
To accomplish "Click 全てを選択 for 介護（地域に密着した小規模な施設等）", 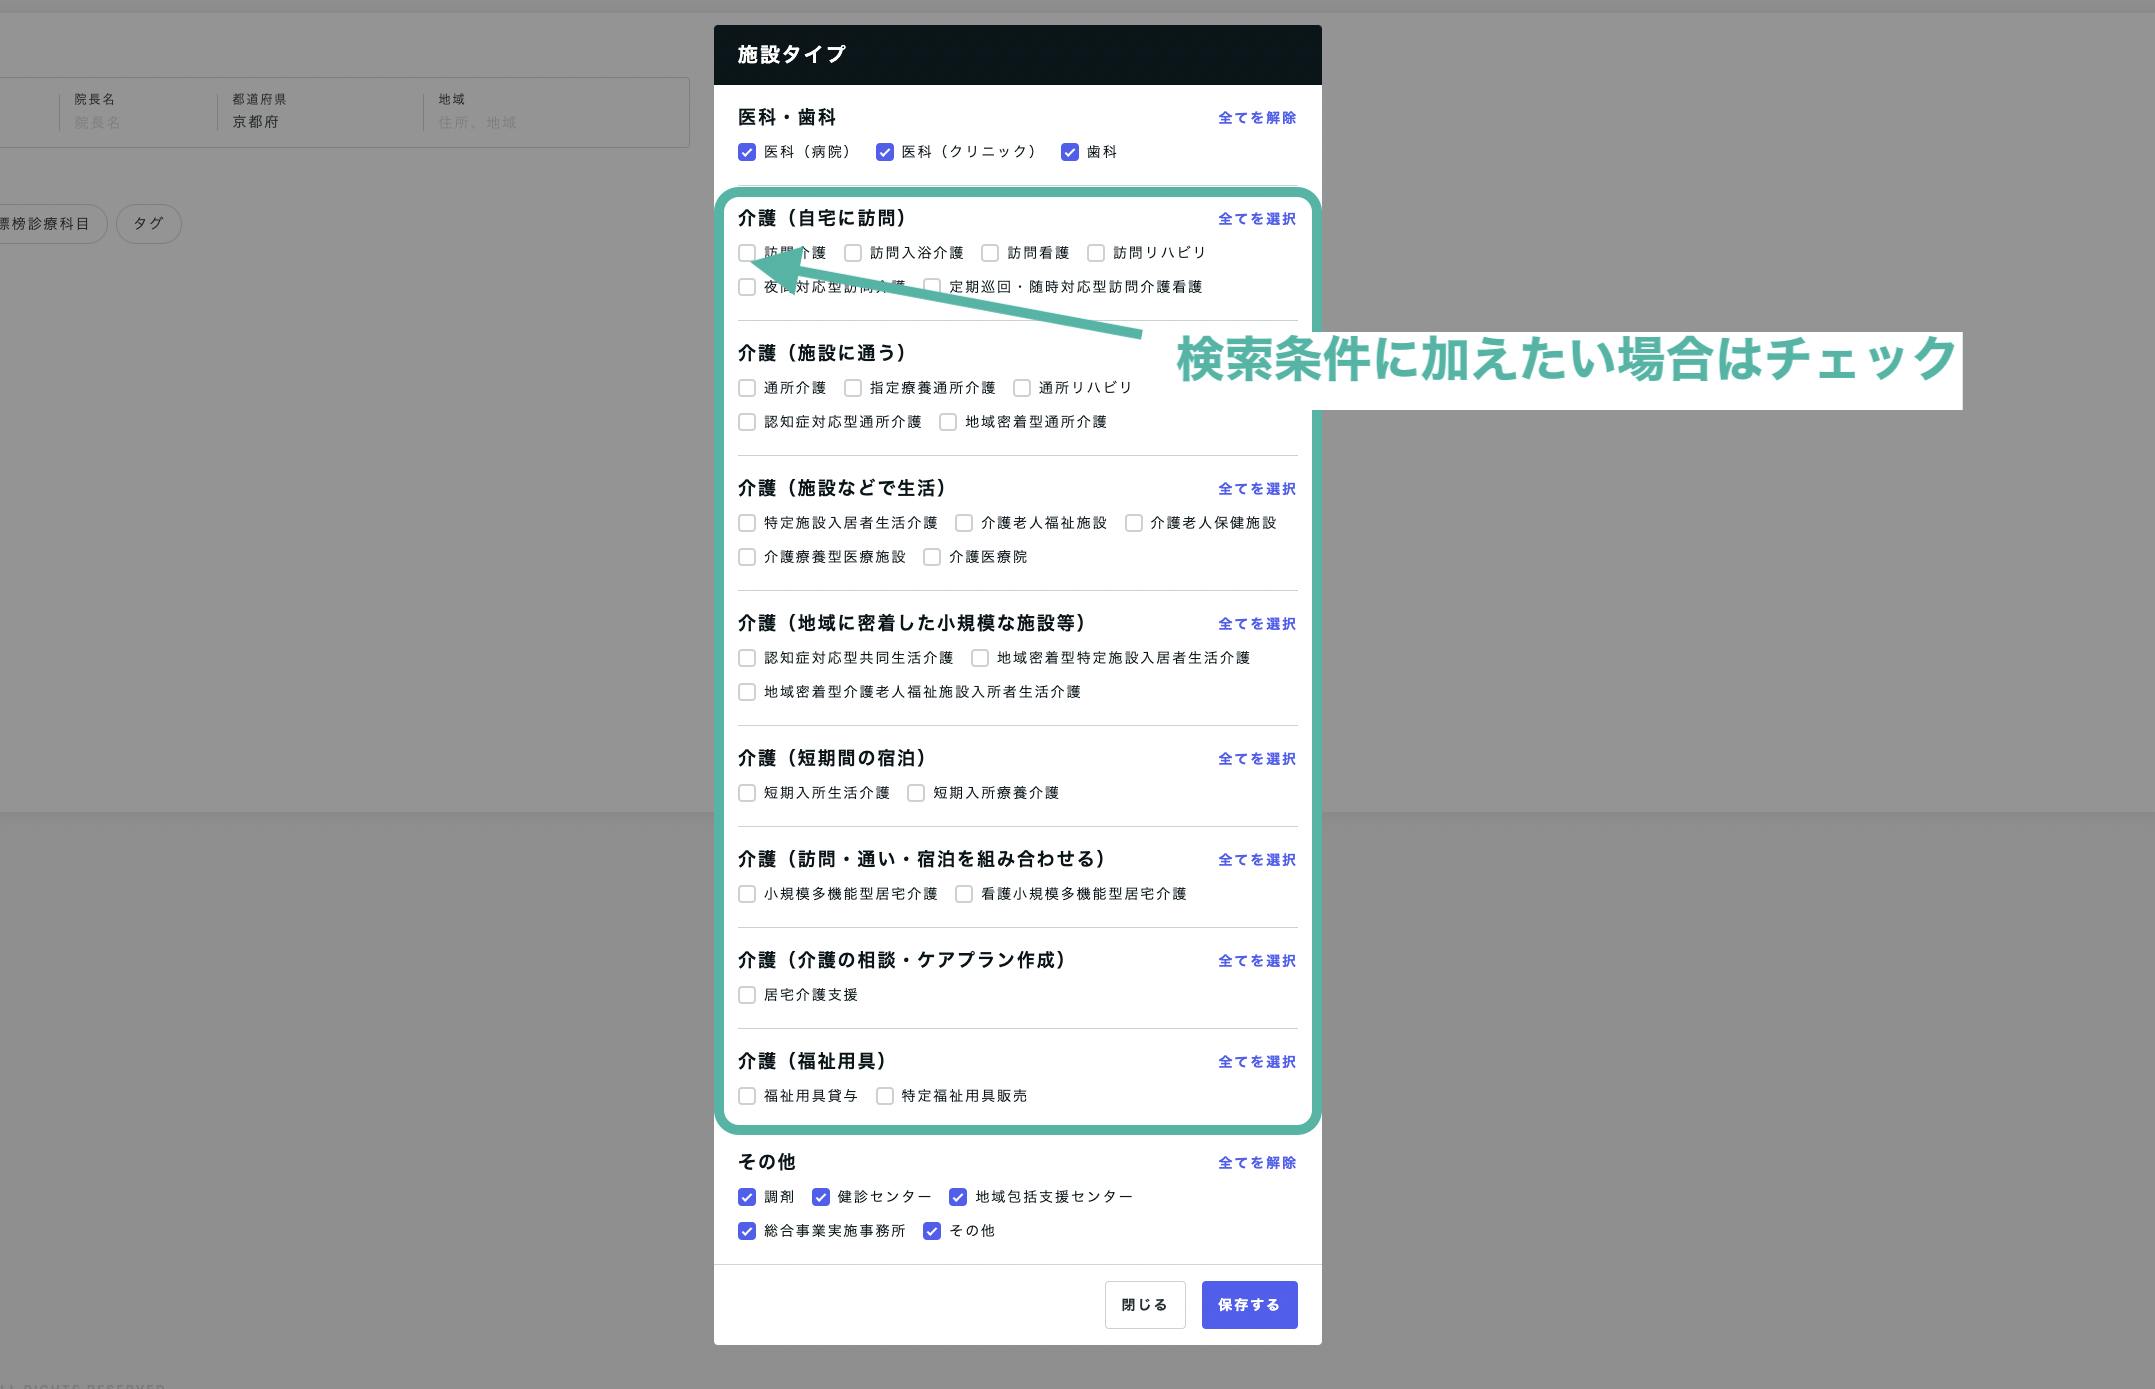I will tap(1257, 624).
